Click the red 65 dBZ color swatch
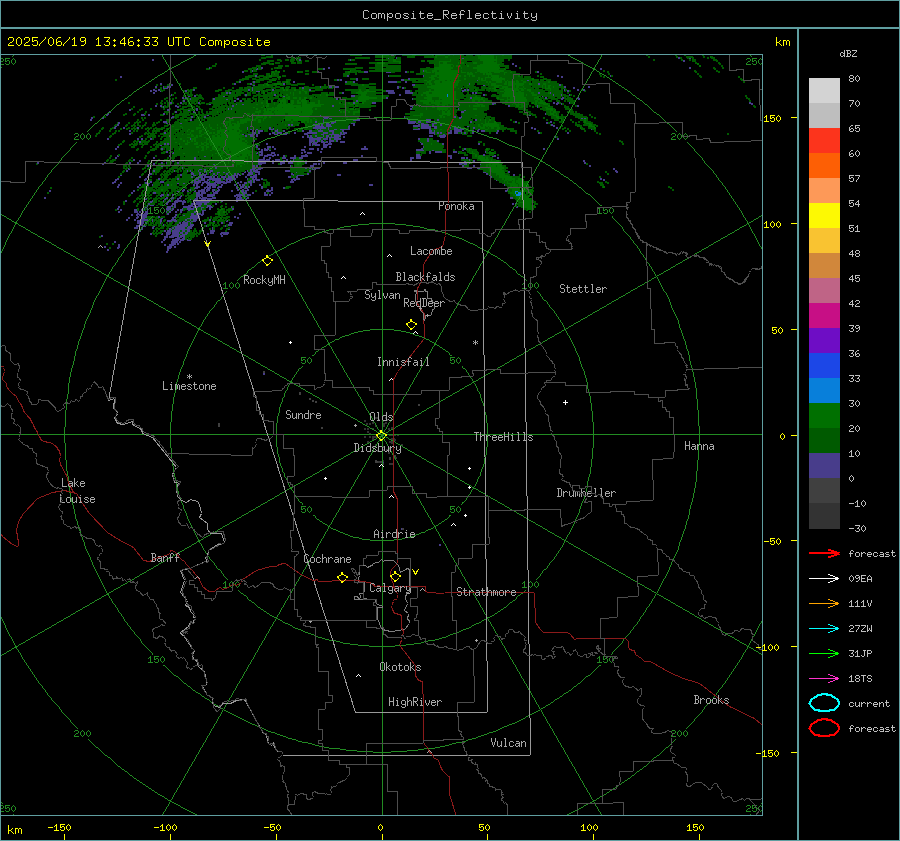This screenshot has width=900, height=841. (824, 140)
